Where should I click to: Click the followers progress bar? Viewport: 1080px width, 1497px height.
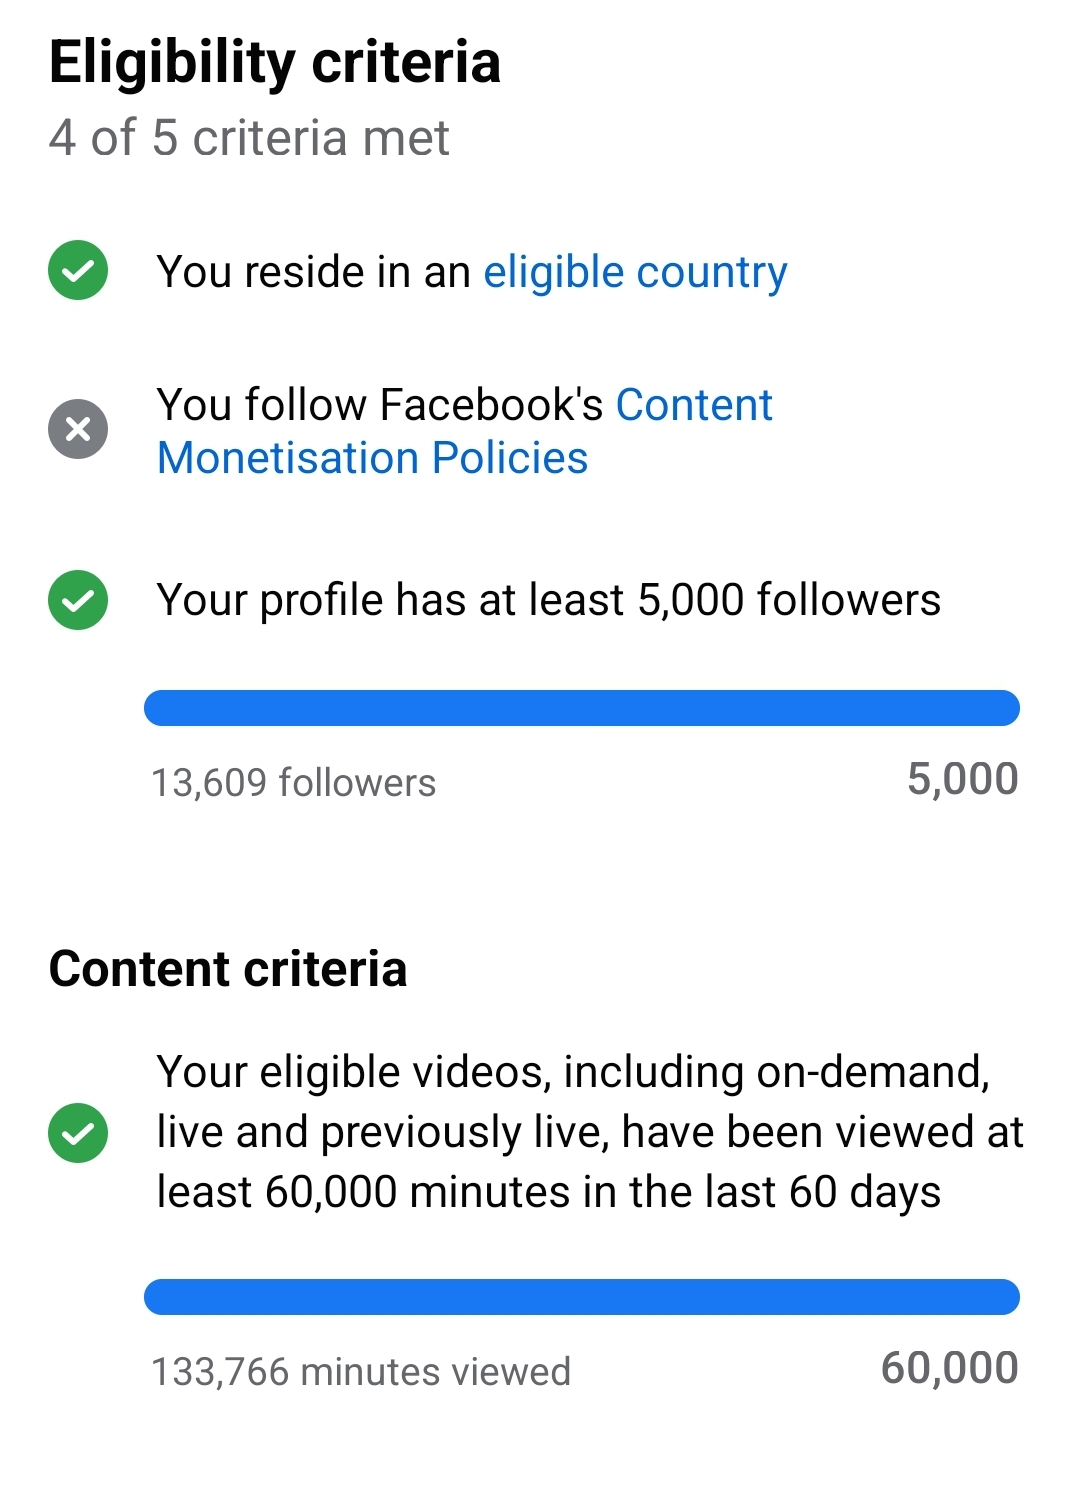[x=581, y=708]
